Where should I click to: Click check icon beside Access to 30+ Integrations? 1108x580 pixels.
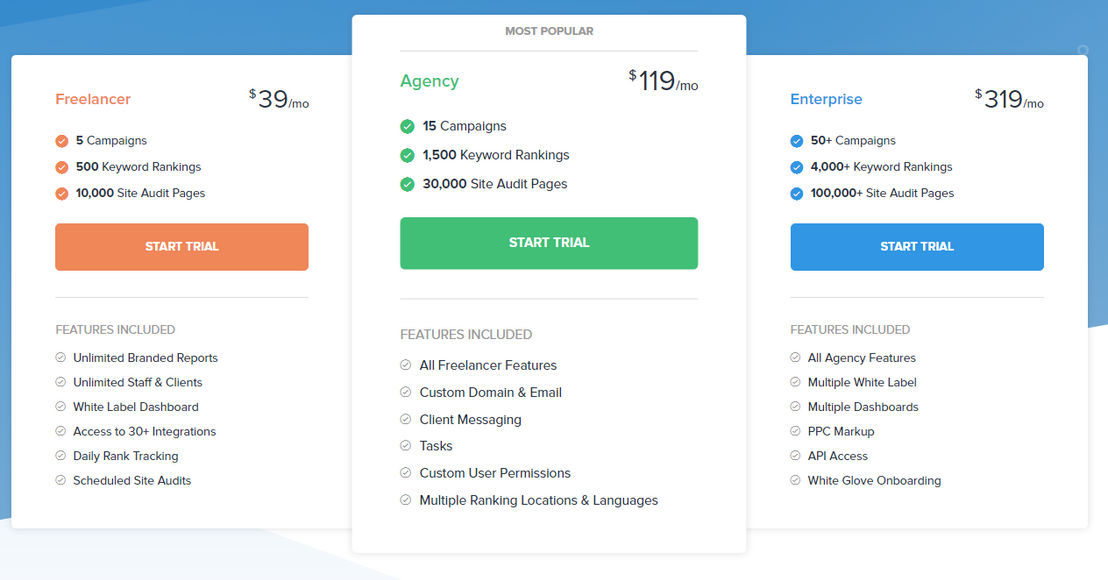[61, 431]
